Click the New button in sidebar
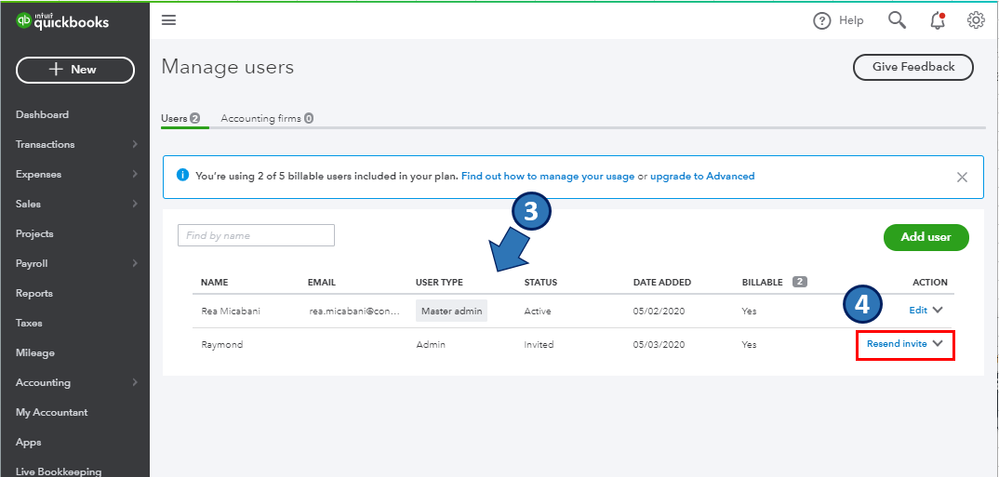Screen dimensions: 999x477 [75, 70]
